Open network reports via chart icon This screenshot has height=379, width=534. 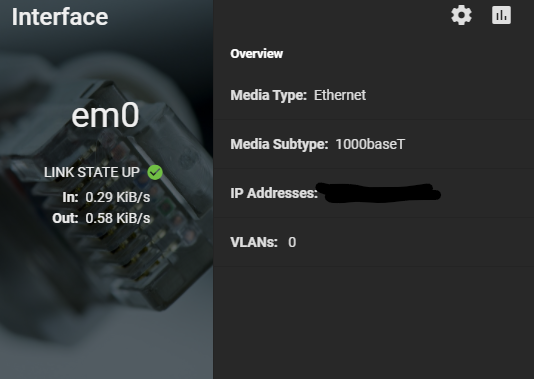(501, 15)
